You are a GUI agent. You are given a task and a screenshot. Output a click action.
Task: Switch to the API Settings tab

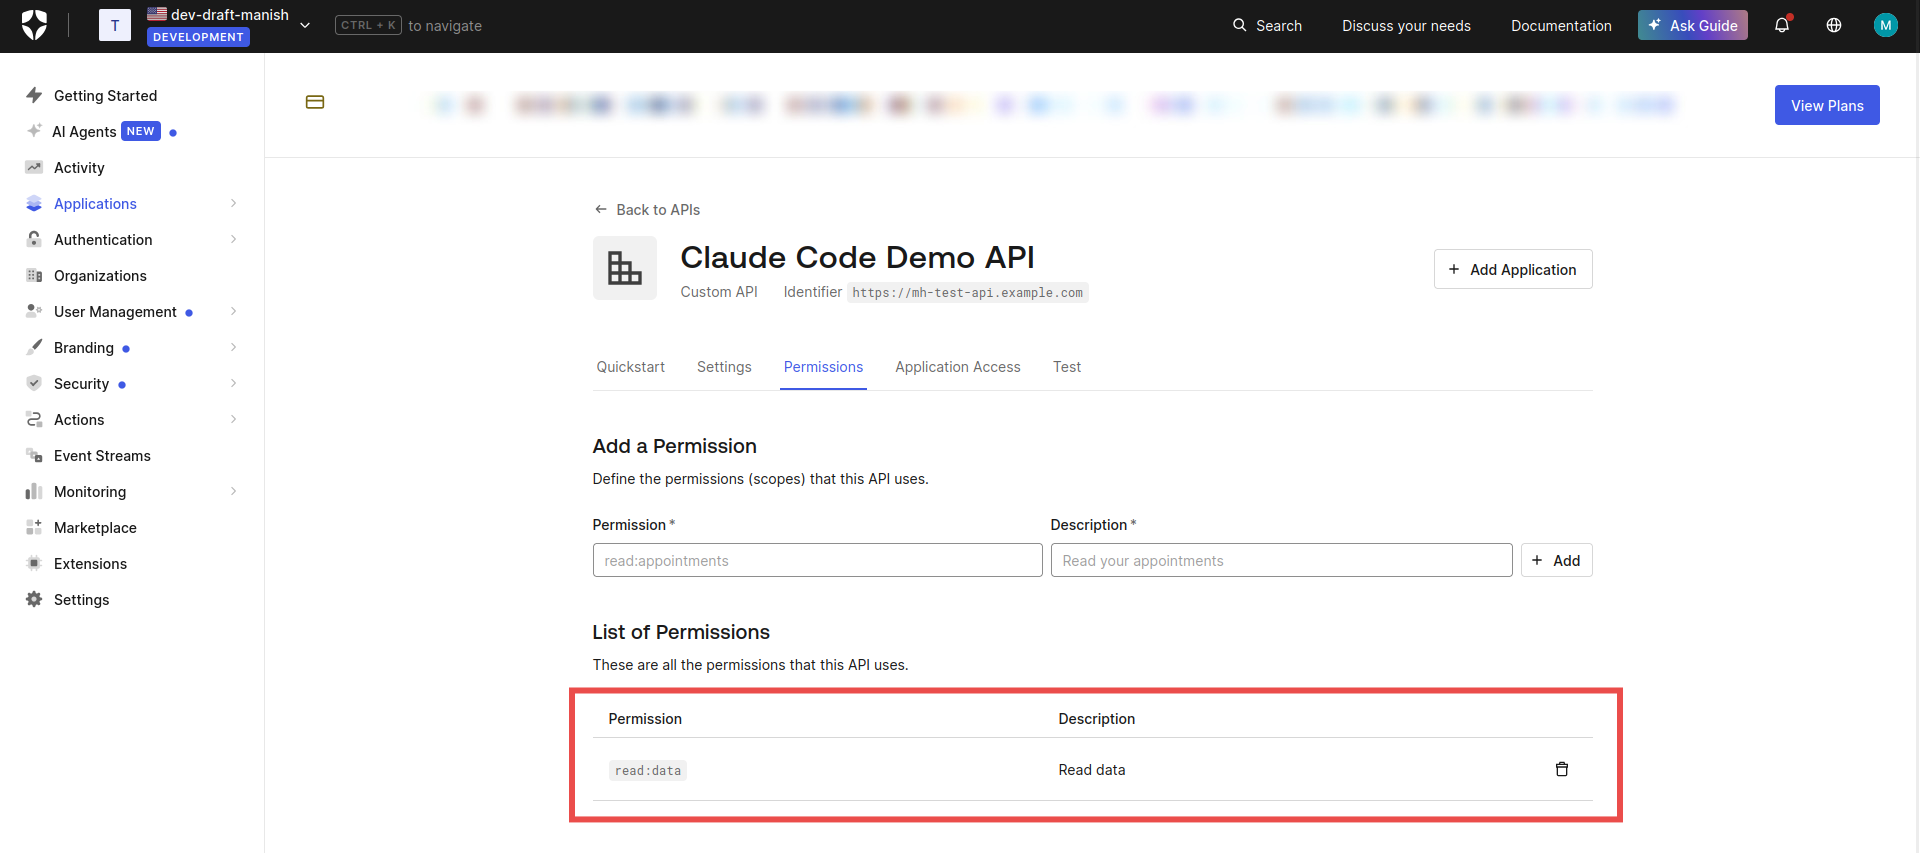point(724,367)
